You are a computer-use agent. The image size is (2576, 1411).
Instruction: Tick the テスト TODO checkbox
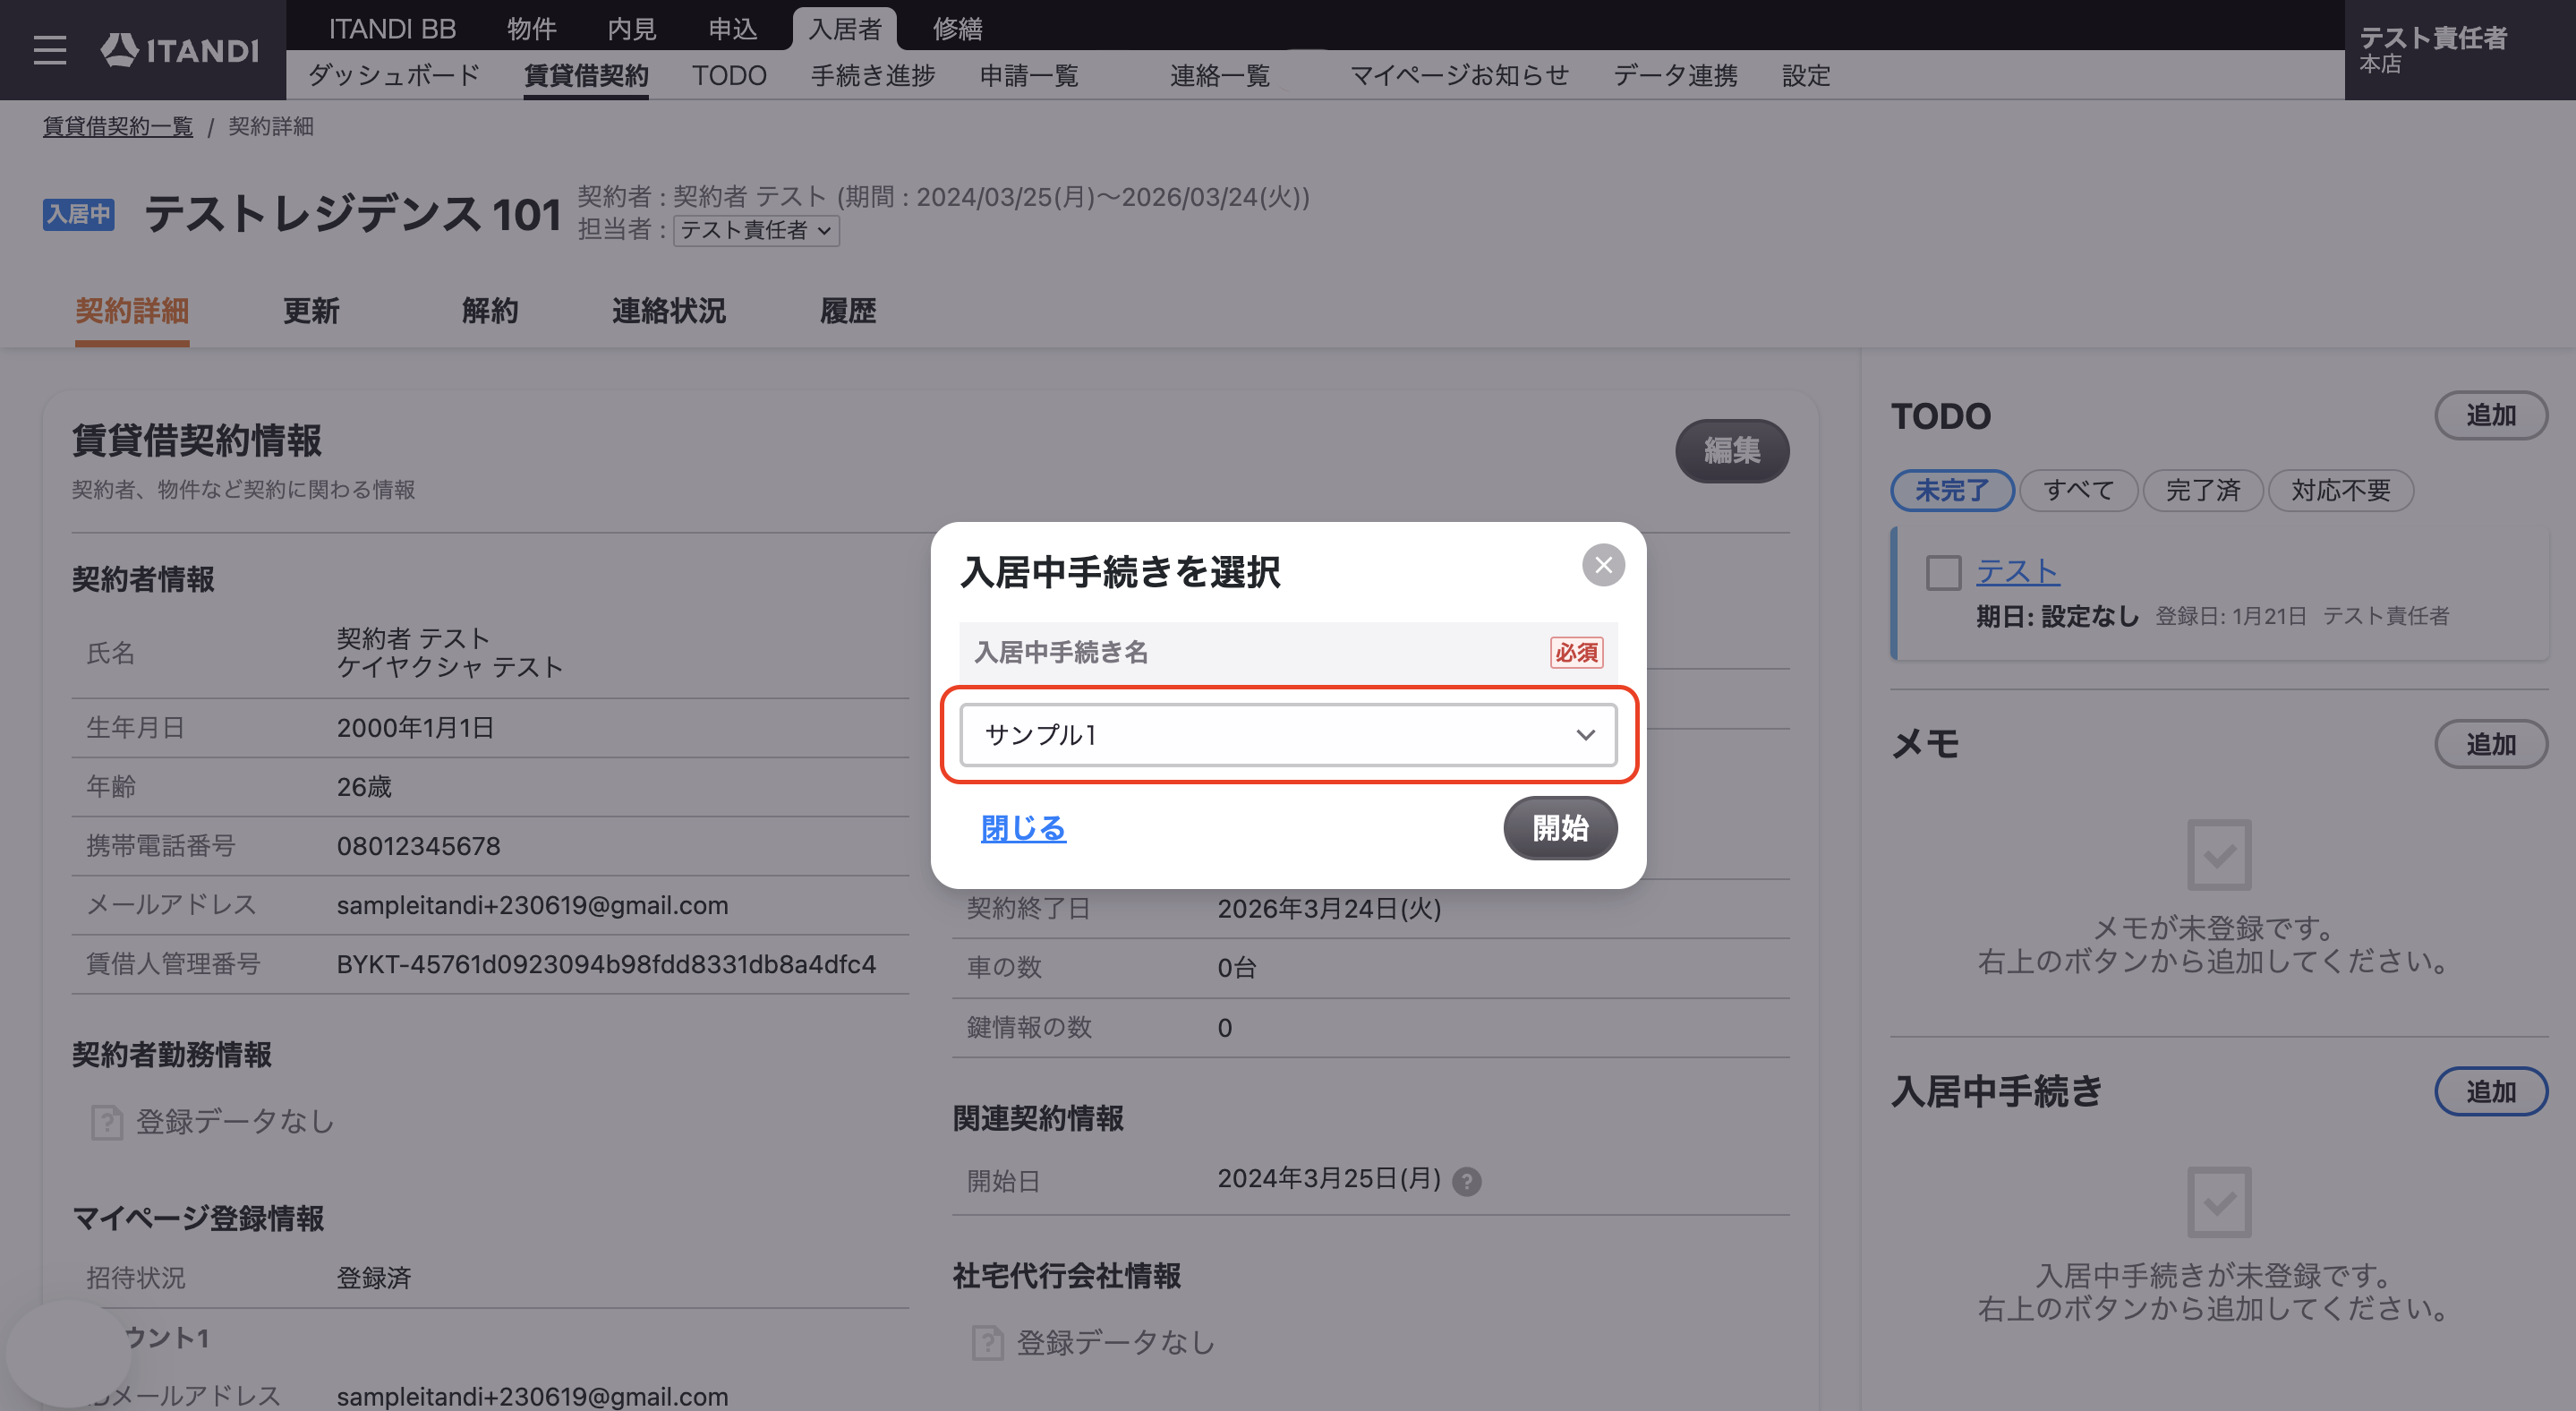(x=1943, y=573)
